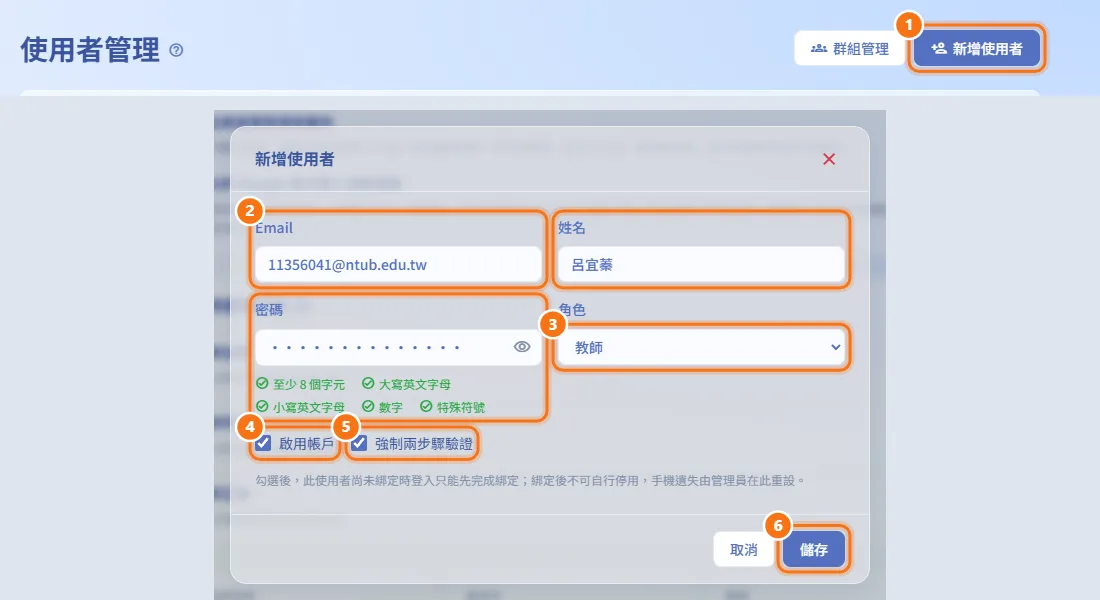Viewport: 1100px width, 600px height.
Task: Click the 數字 requirement text
Action: [391, 407]
